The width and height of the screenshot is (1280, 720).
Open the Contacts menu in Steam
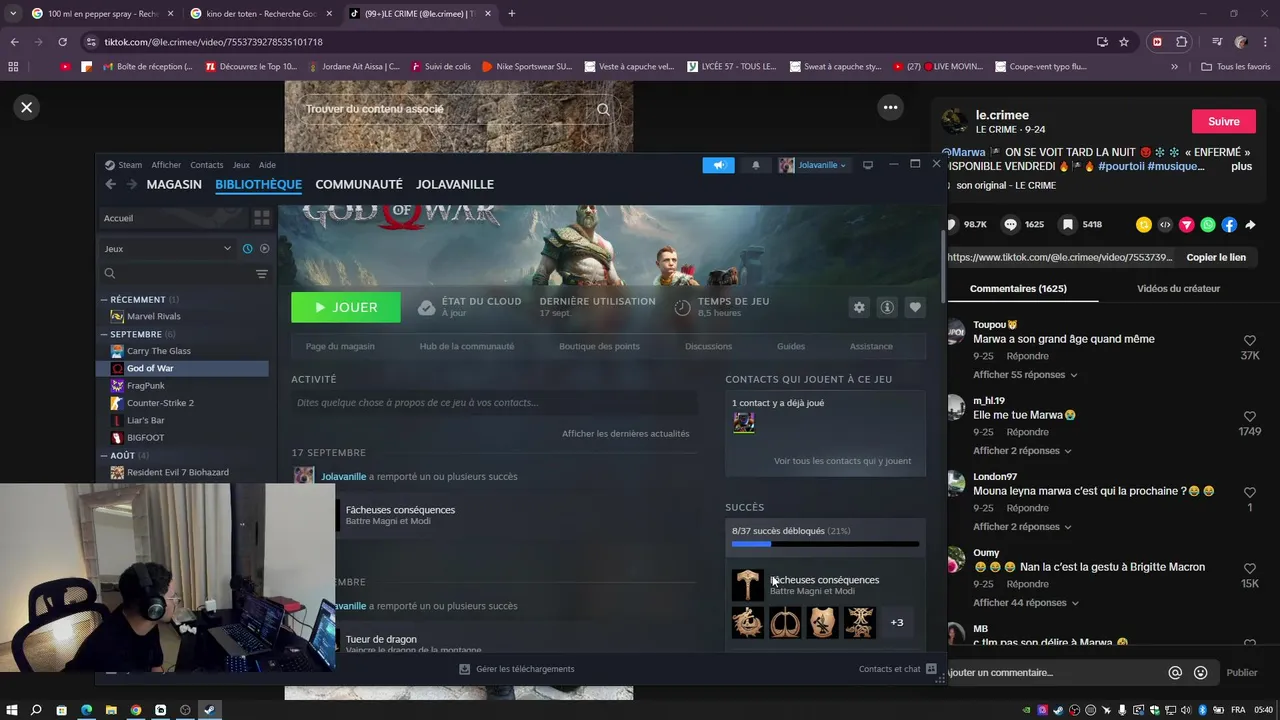coord(207,165)
